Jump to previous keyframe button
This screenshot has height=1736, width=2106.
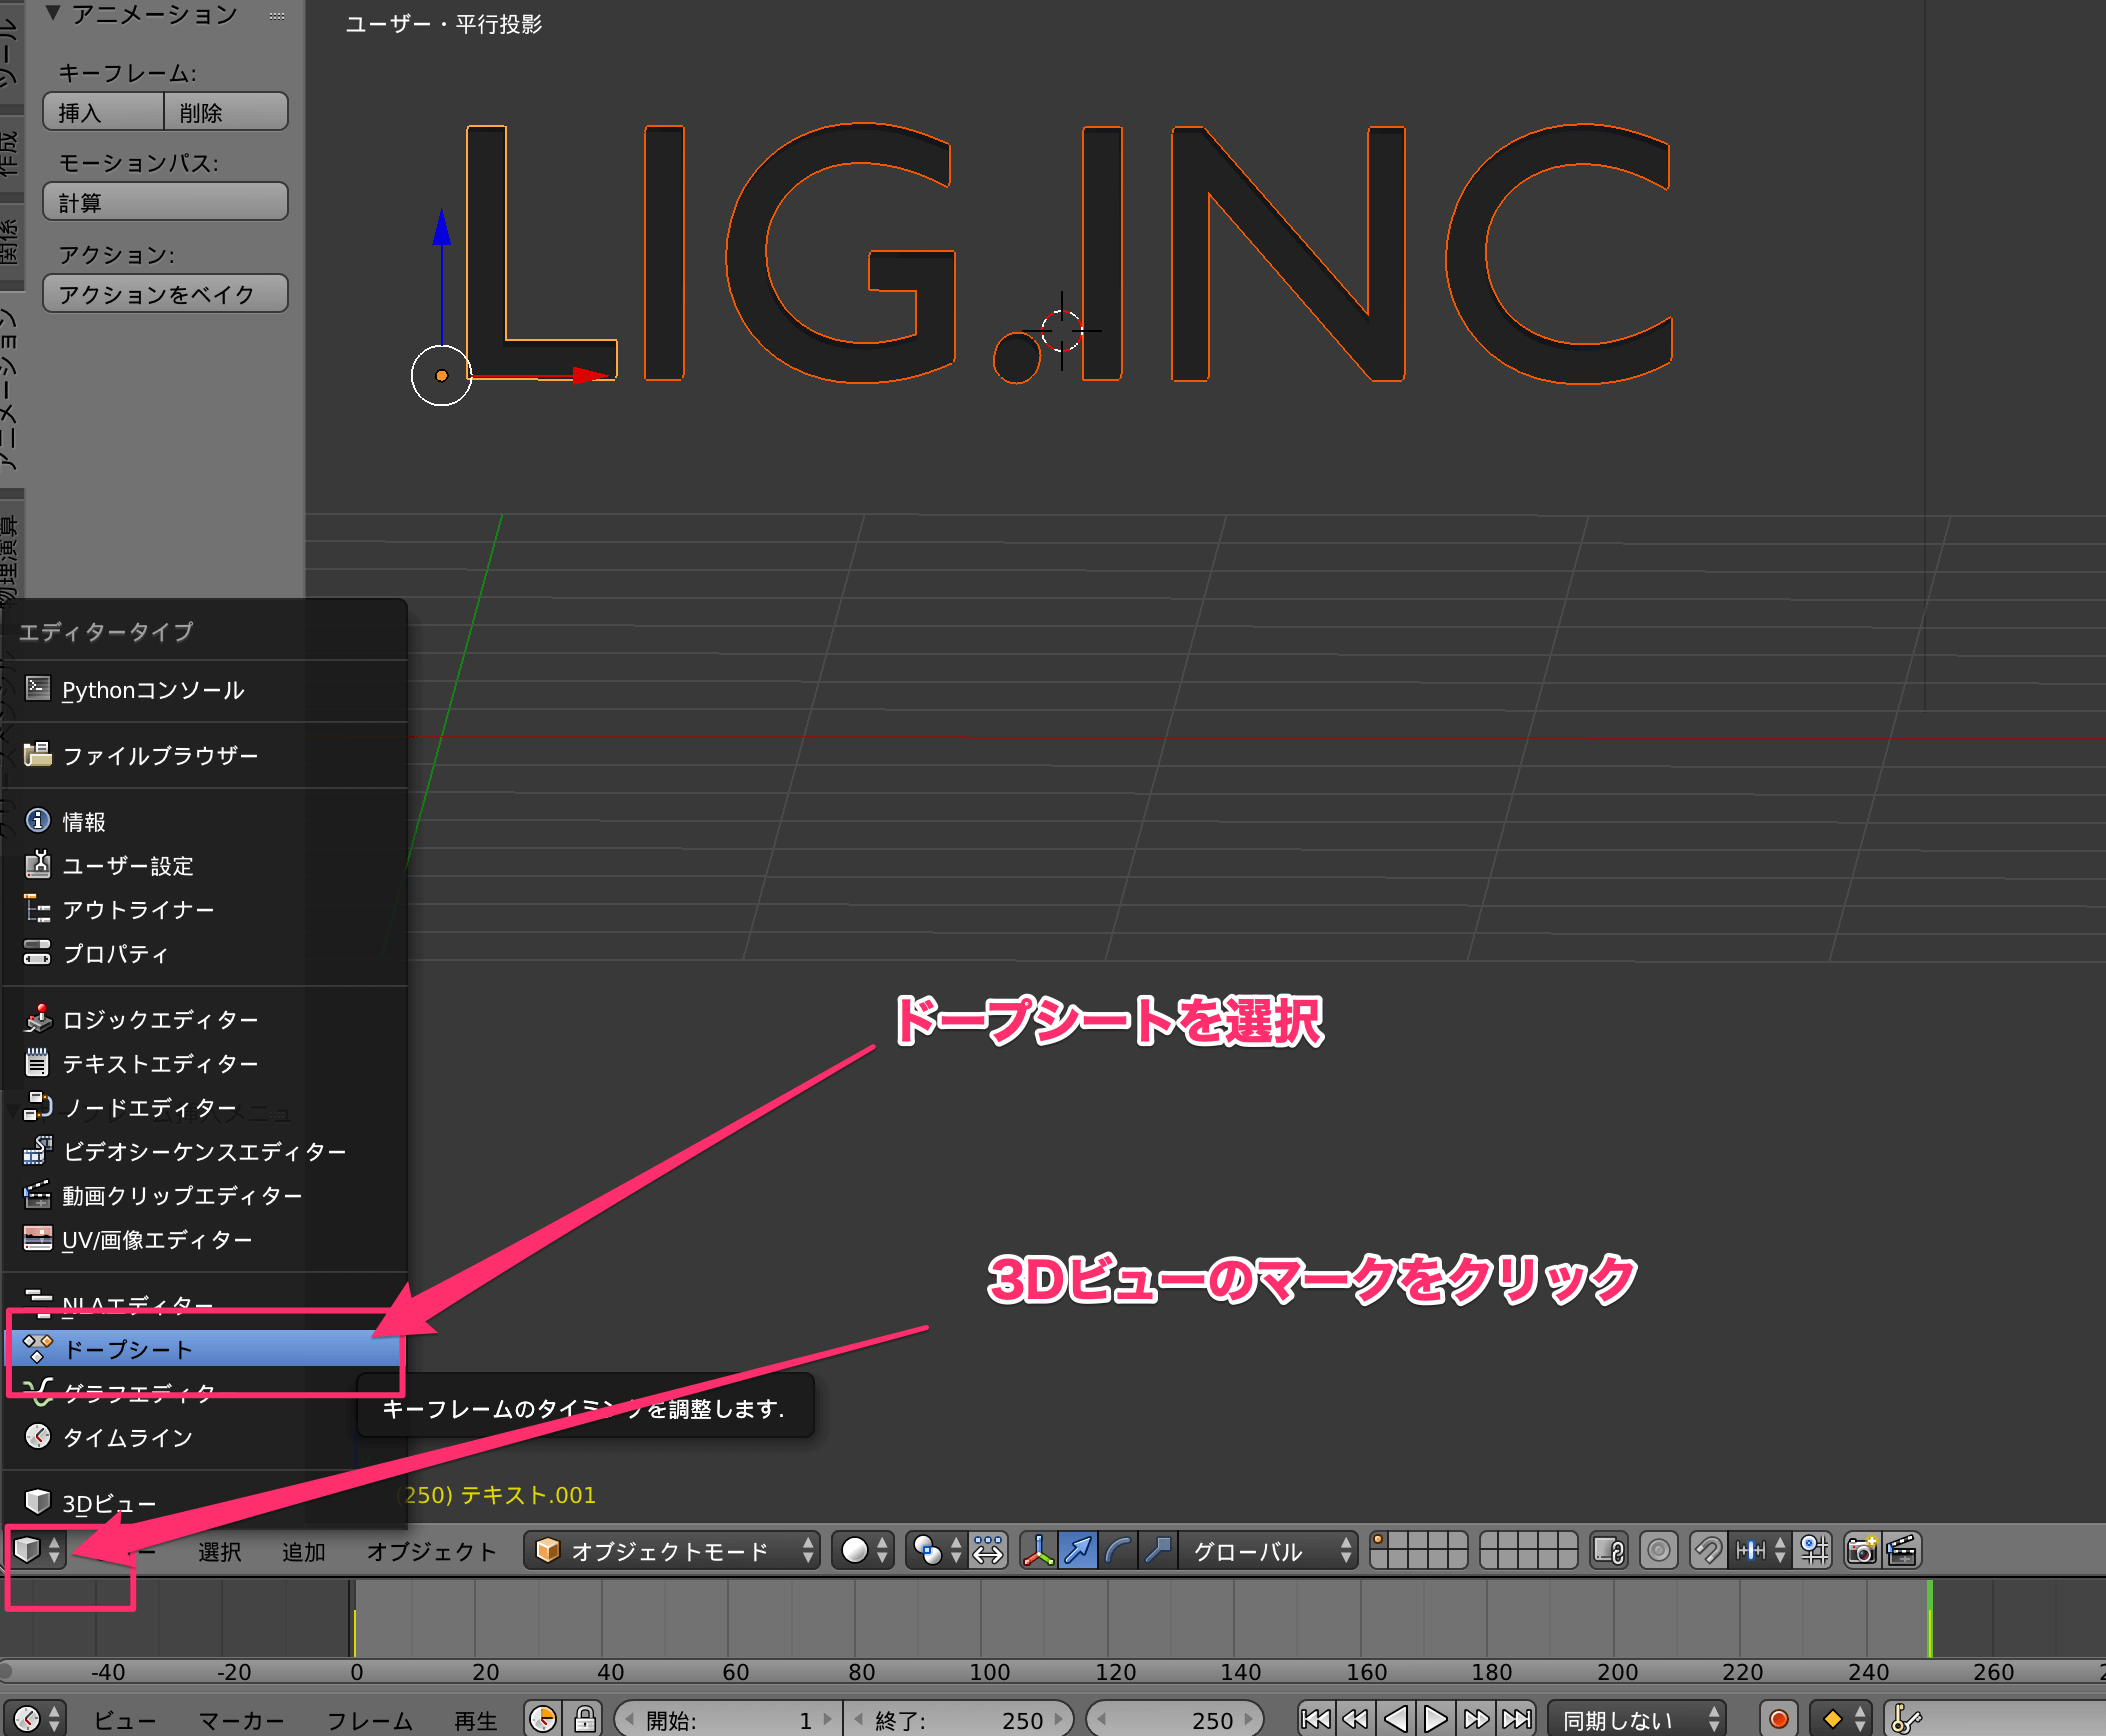1356,1719
